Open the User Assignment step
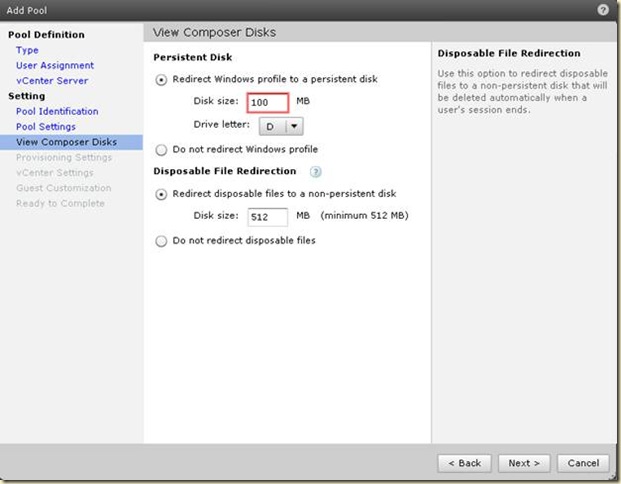The image size is (621, 484). [x=55, y=65]
